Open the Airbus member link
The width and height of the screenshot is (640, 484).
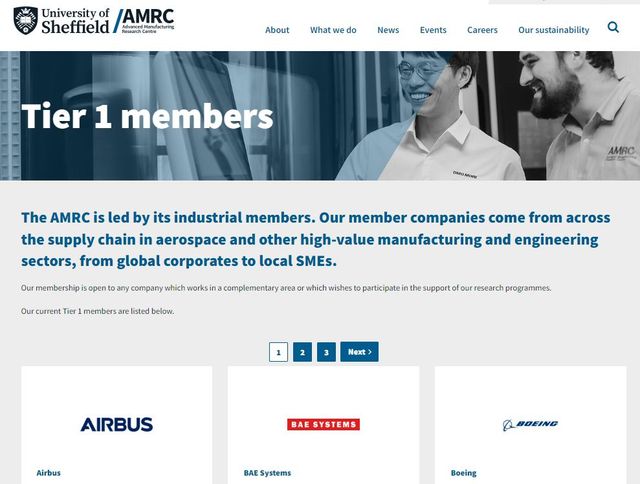click(49, 473)
